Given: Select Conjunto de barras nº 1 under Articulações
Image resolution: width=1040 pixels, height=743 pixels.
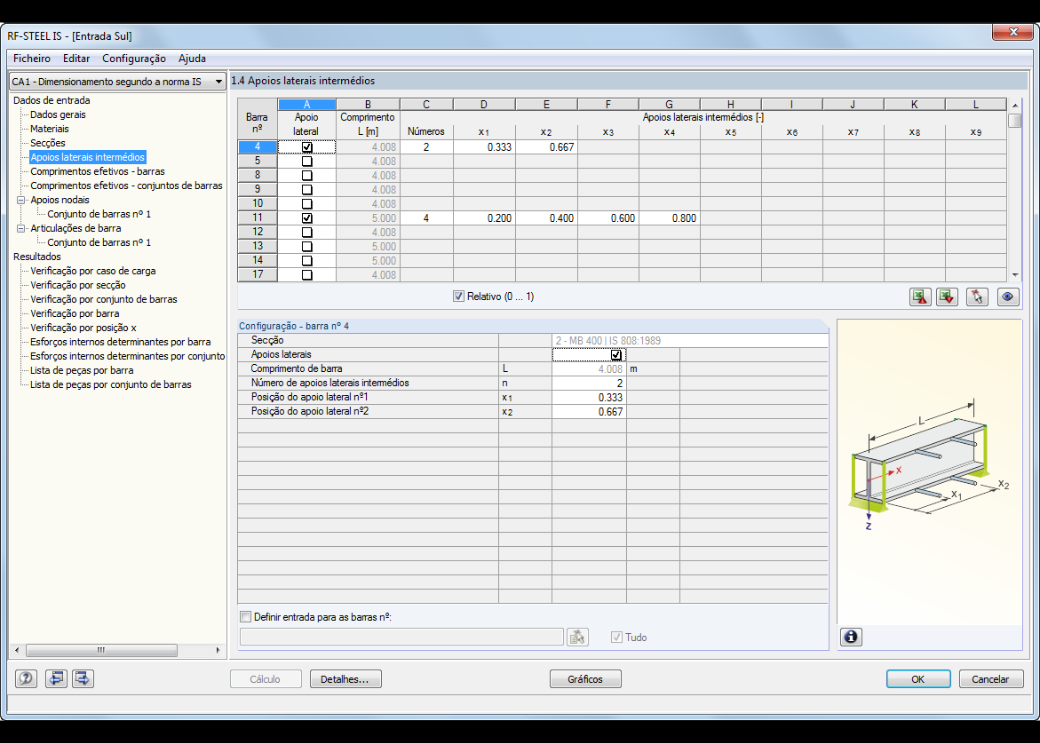Looking at the screenshot, I should pos(99,242).
